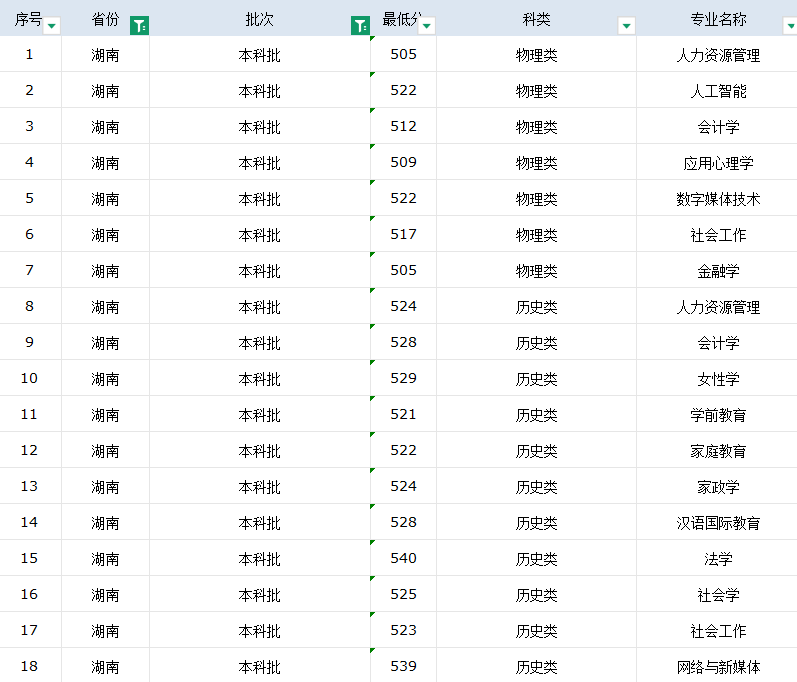The width and height of the screenshot is (797, 682).
Task: Select score cell 539
Action: (404, 666)
